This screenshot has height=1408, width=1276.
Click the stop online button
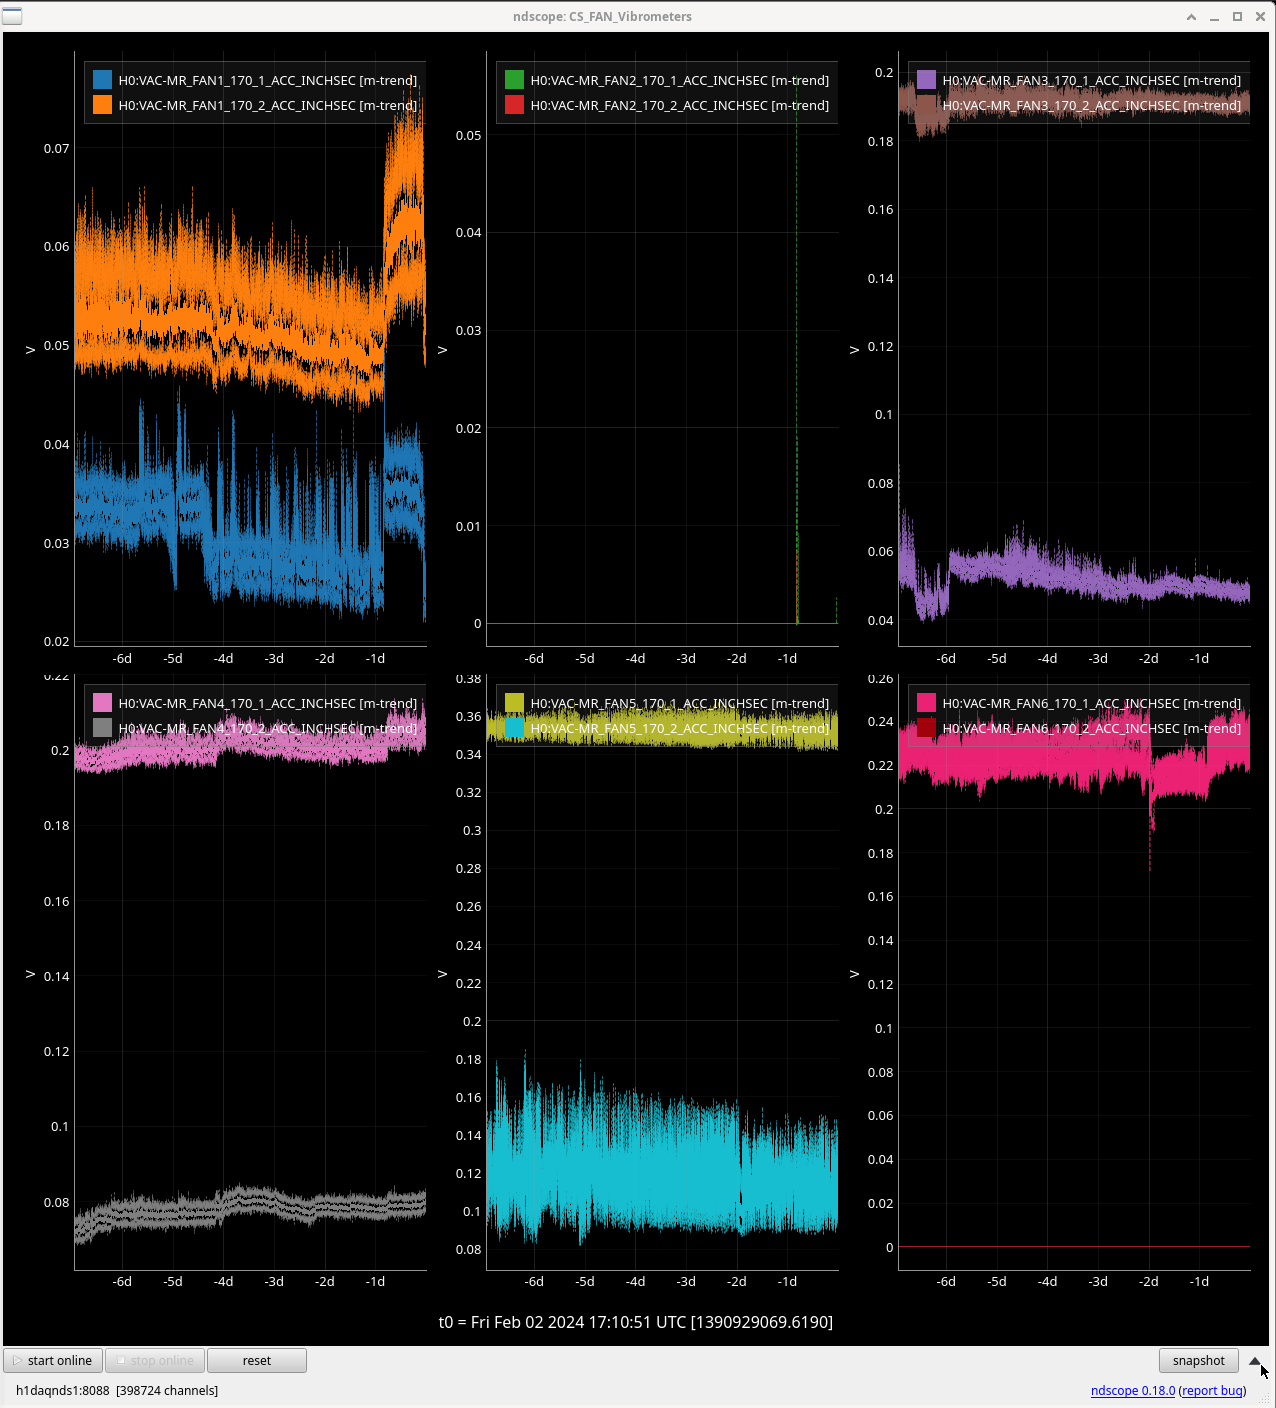[x=155, y=1360]
